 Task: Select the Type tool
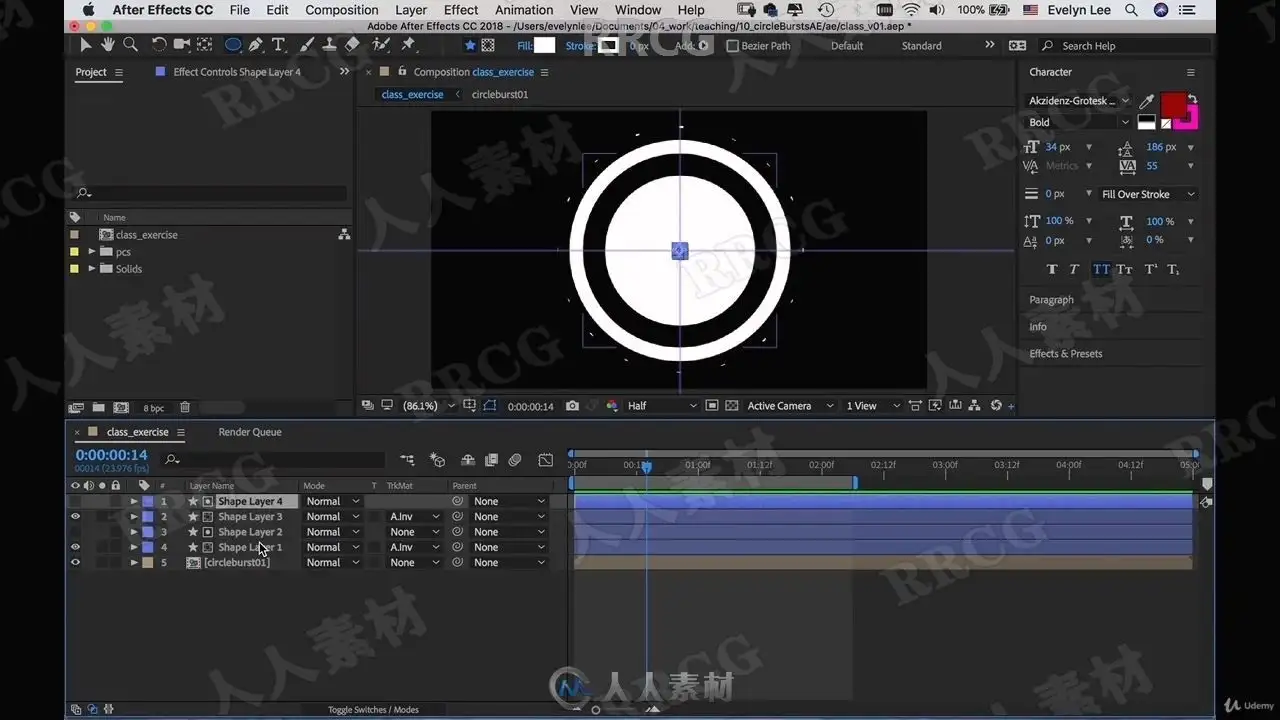click(x=278, y=45)
